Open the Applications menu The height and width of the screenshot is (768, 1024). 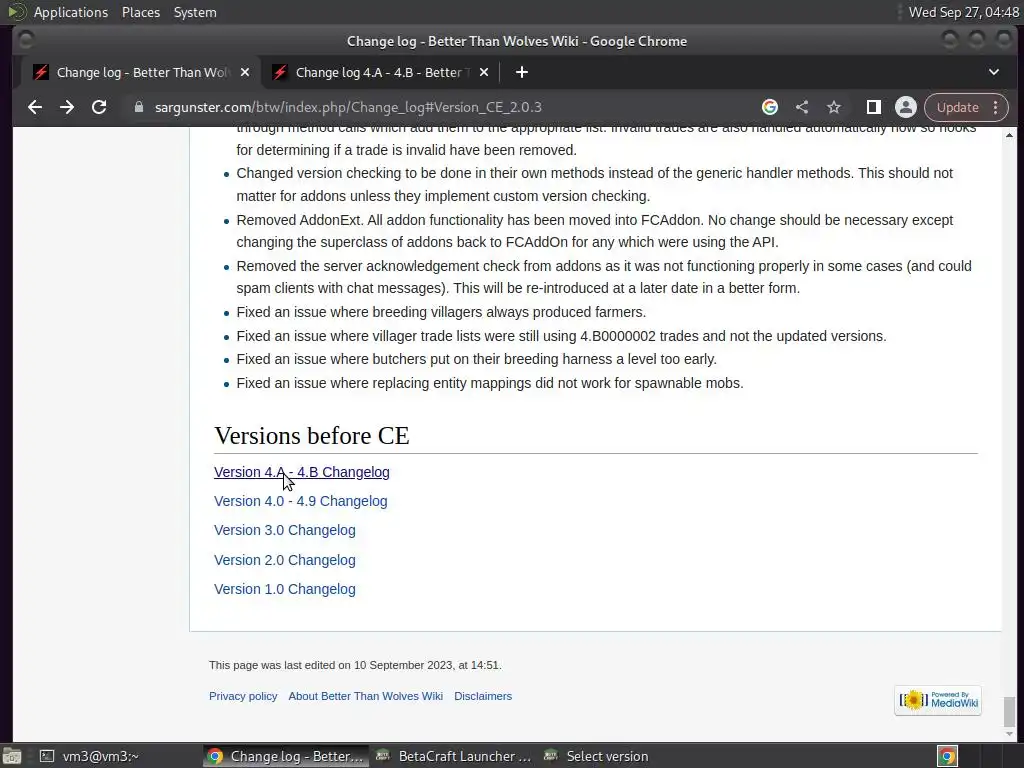point(71,12)
